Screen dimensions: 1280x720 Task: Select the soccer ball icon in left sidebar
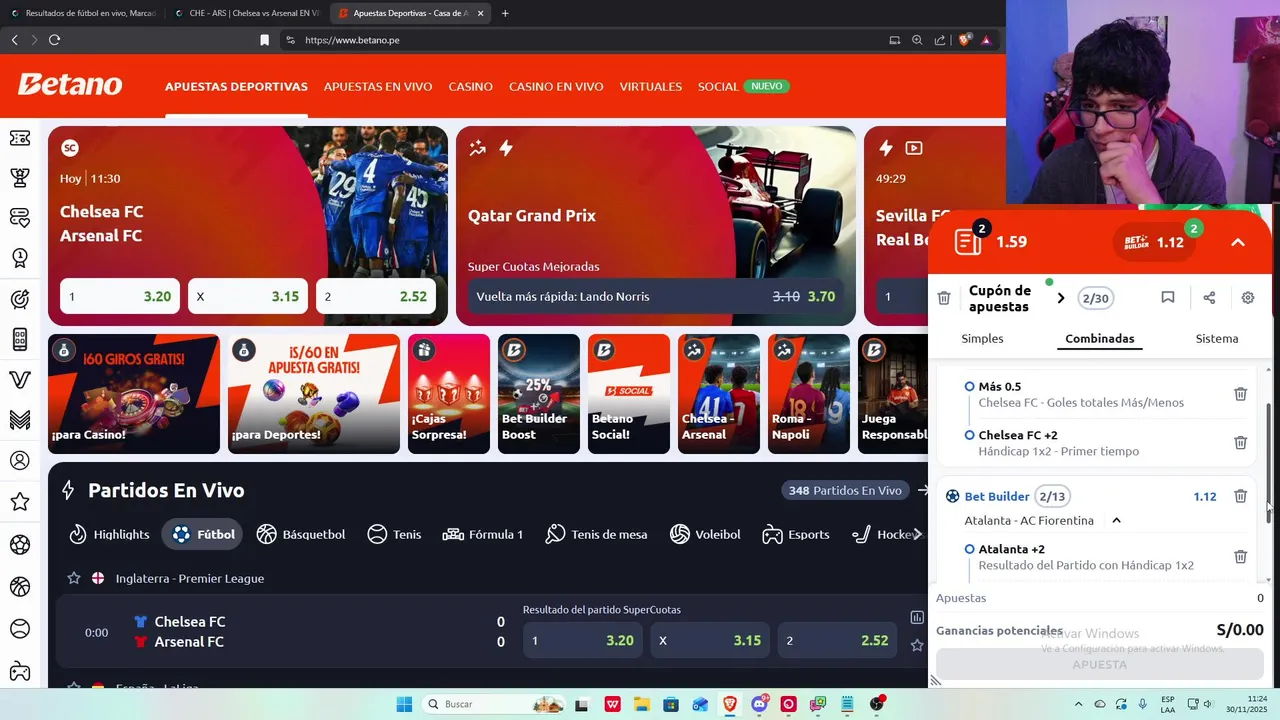click(20, 545)
